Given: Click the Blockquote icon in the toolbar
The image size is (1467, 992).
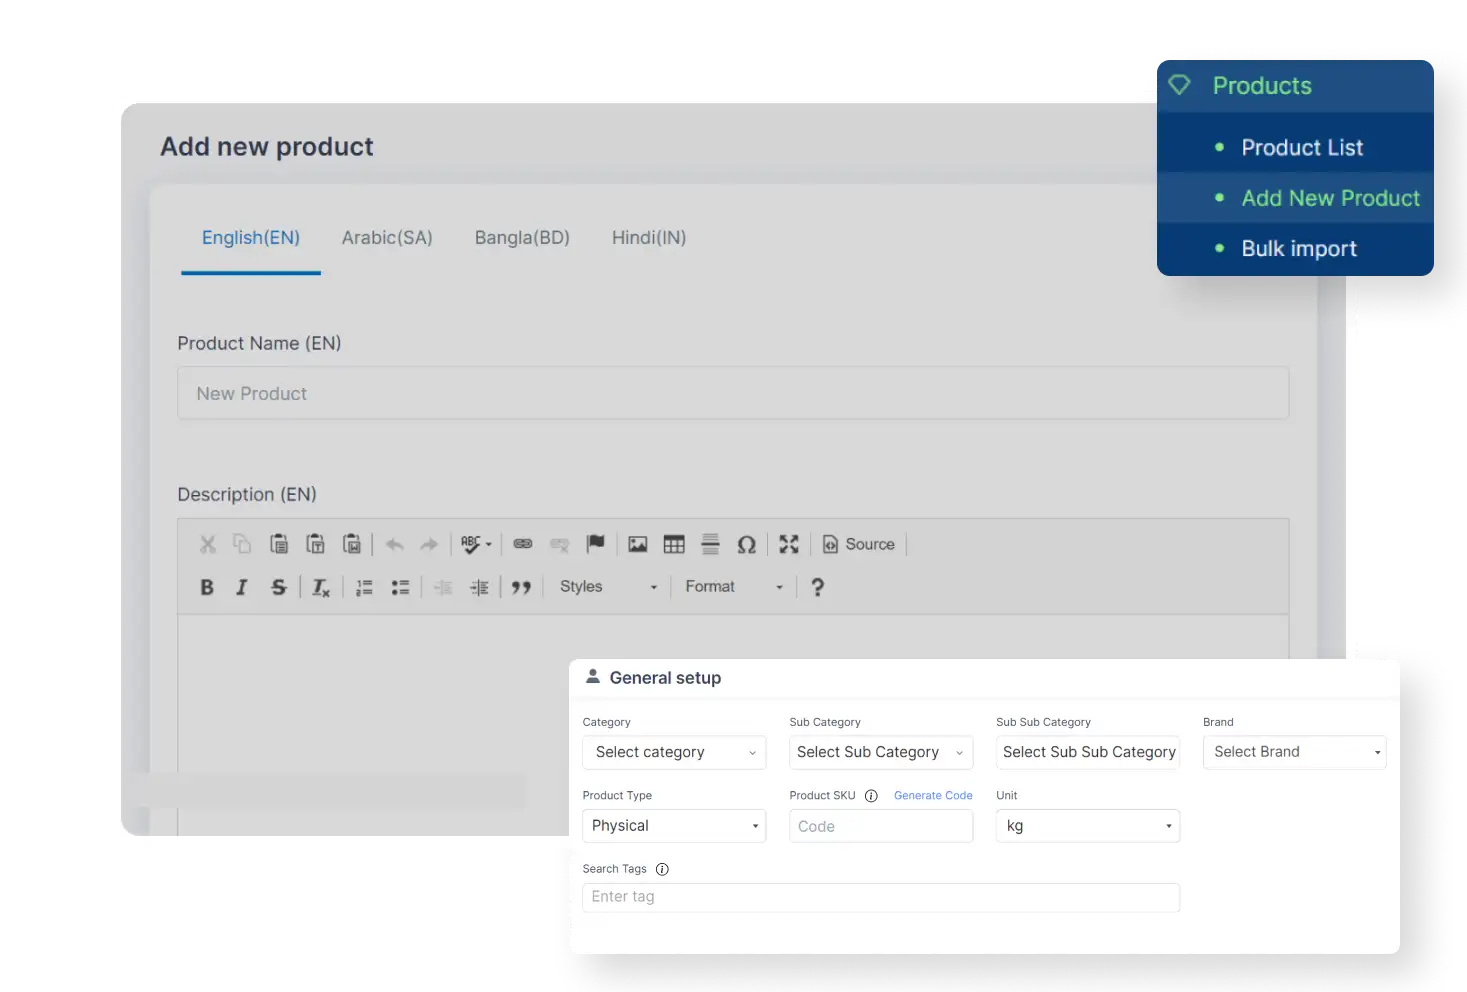Looking at the screenshot, I should [521, 587].
